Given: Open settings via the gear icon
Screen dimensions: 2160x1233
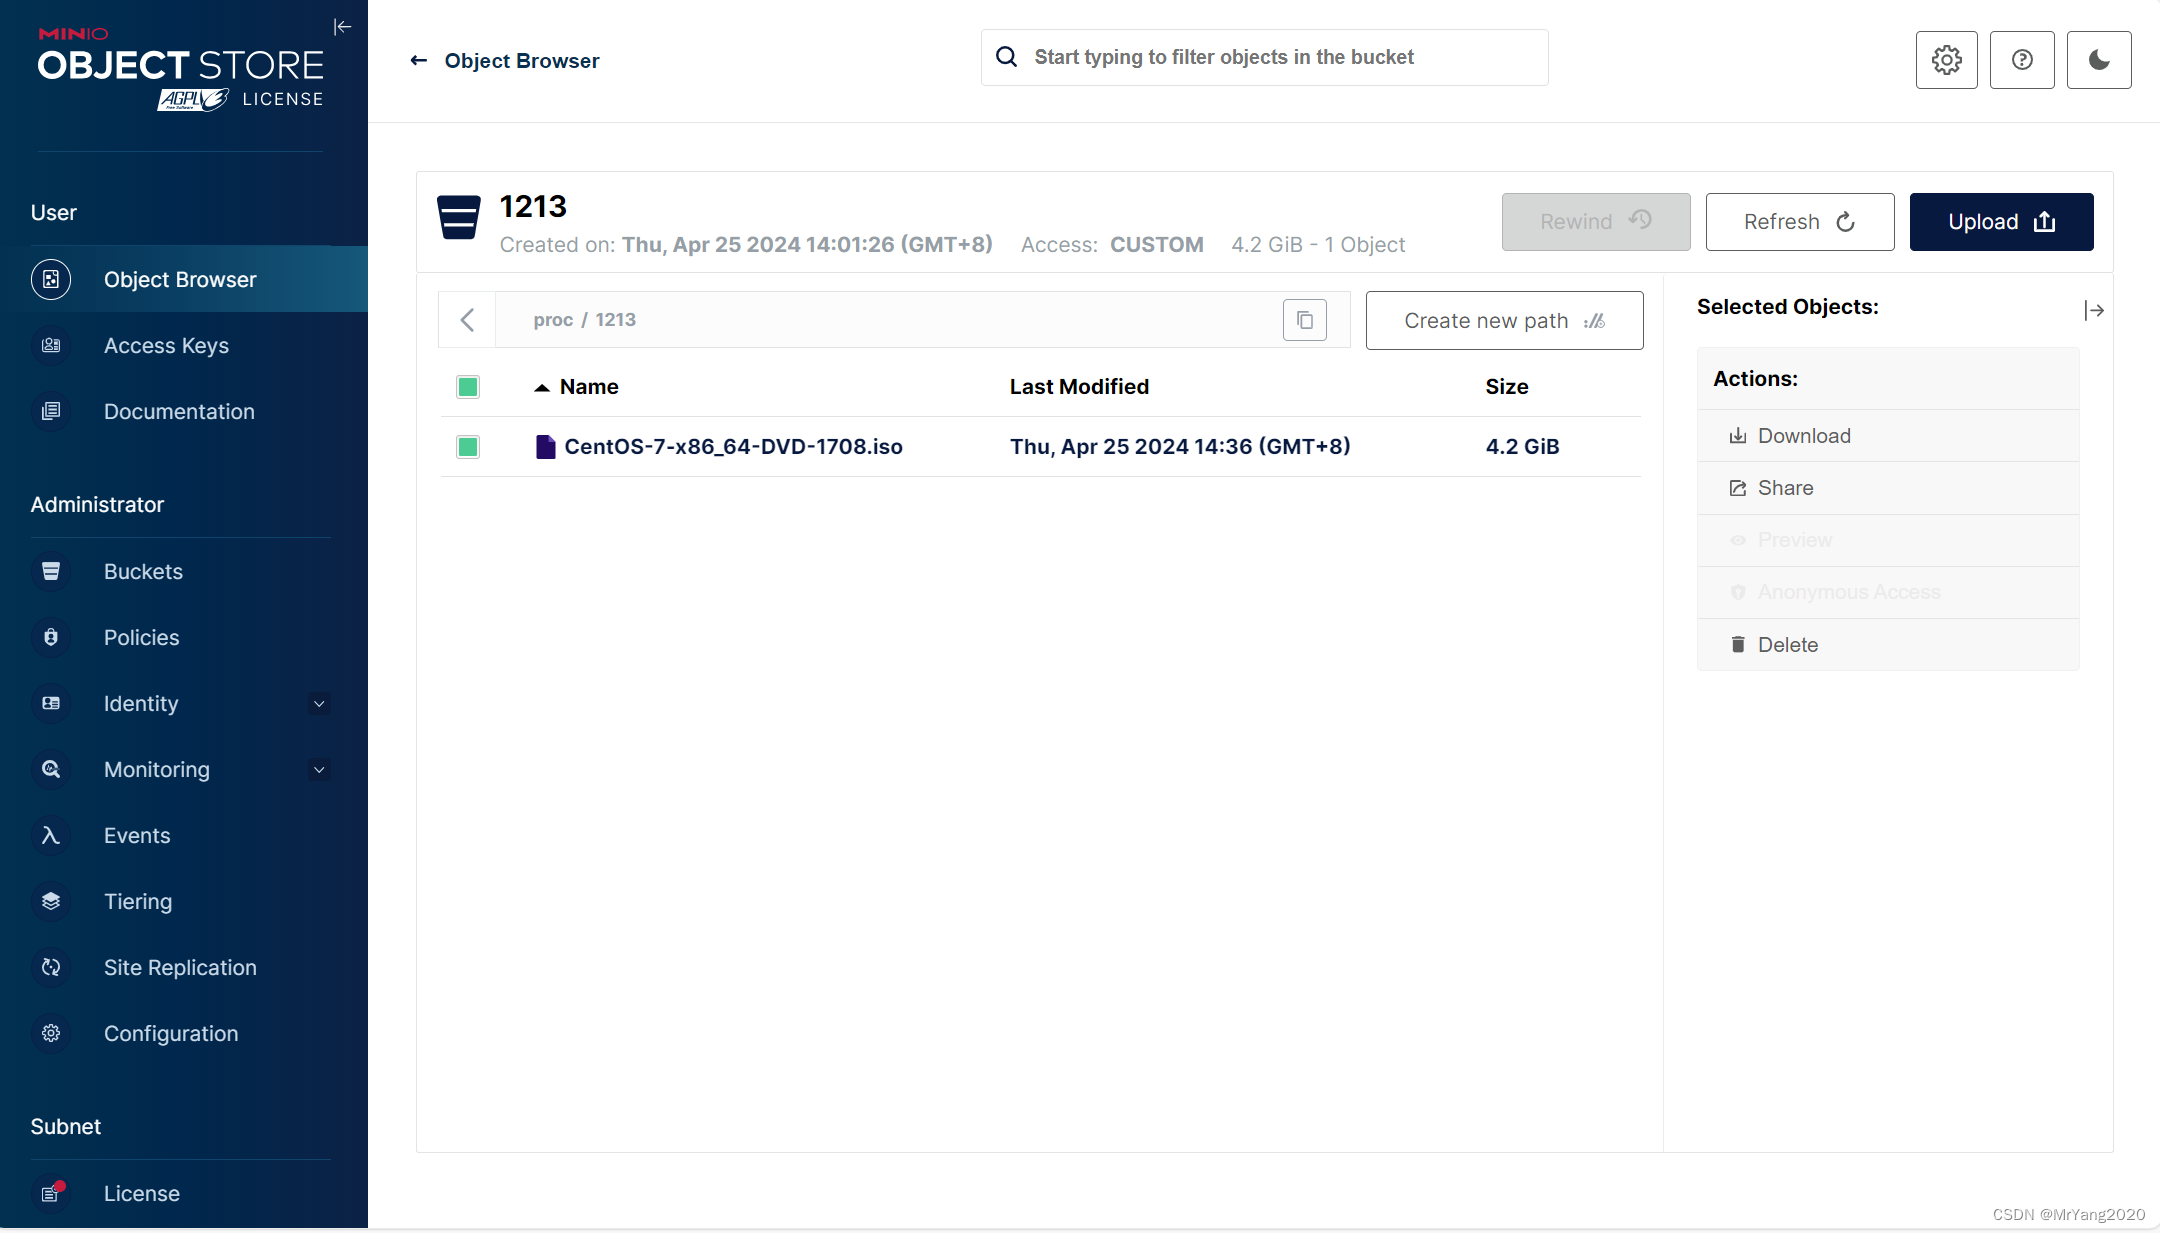Looking at the screenshot, I should (x=1946, y=60).
